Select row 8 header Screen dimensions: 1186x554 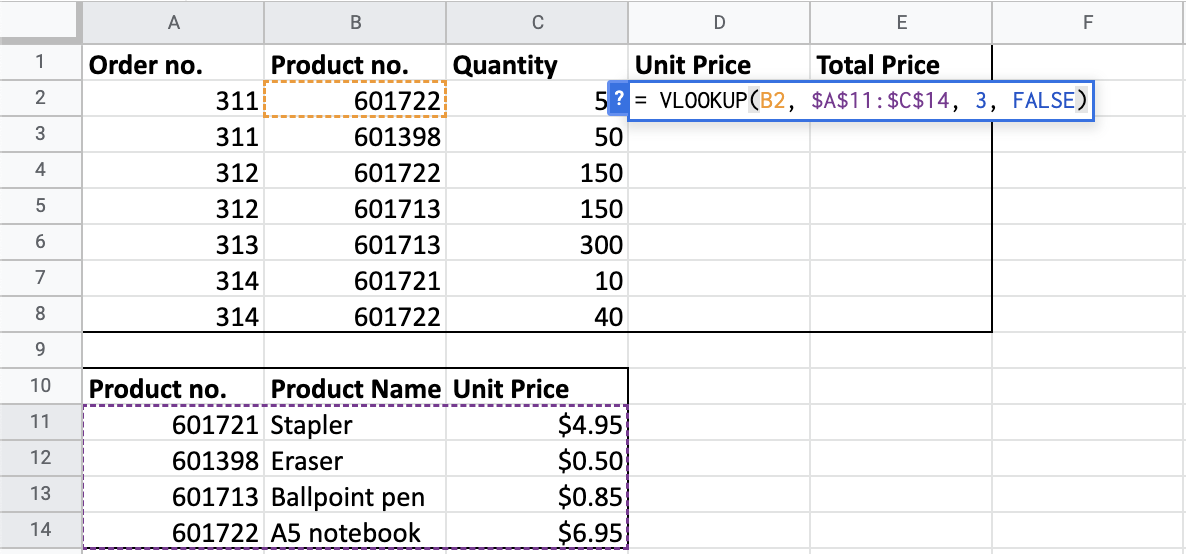(x=40, y=314)
